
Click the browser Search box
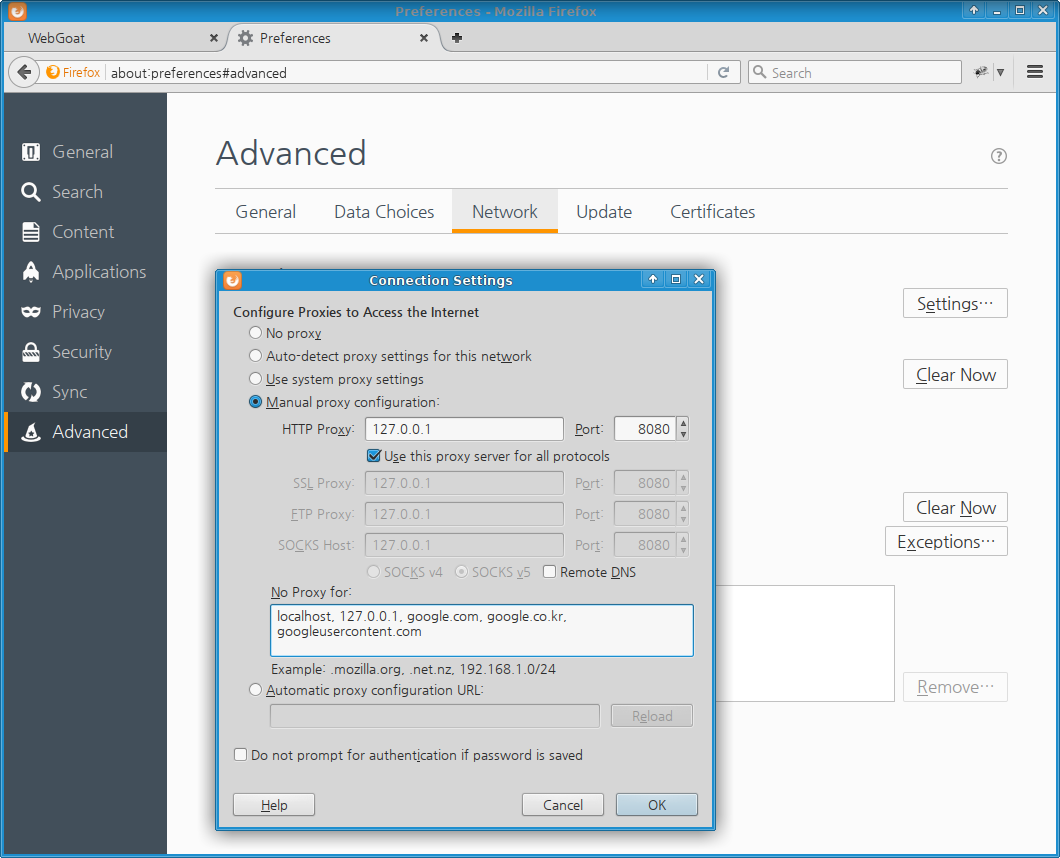click(x=854, y=72)
